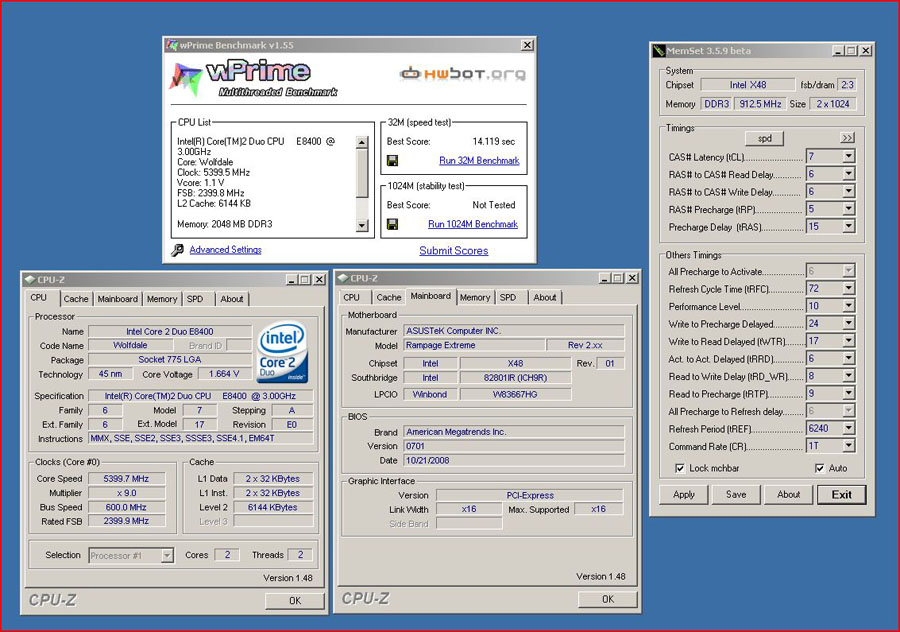The image size is (900, 632).
Task: Open the Precharge Delay (tRAS) dropdown
Action: (x=848, y=227)
